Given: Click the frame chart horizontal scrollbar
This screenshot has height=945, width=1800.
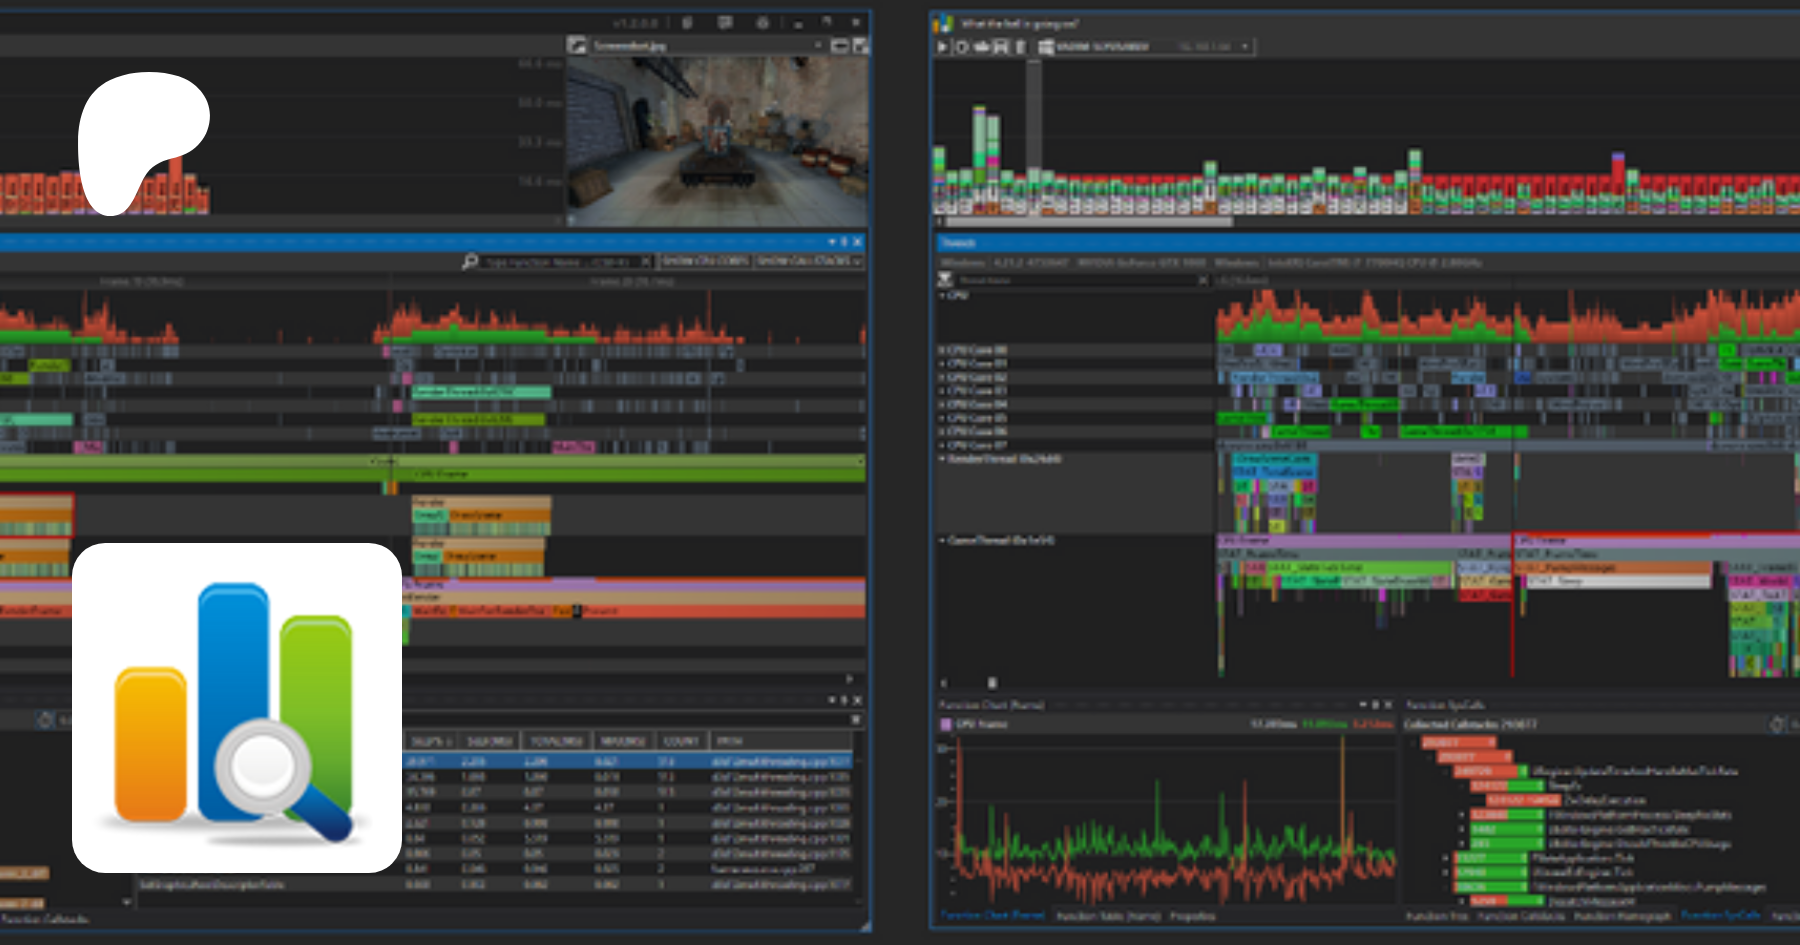Looking at the screenshot, I should (1088, 222).
